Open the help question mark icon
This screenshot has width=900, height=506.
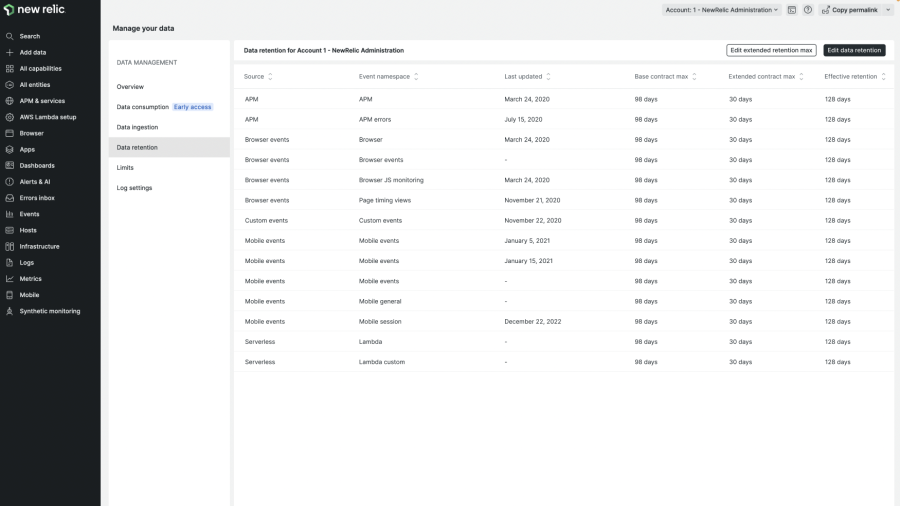coord(807,10)
